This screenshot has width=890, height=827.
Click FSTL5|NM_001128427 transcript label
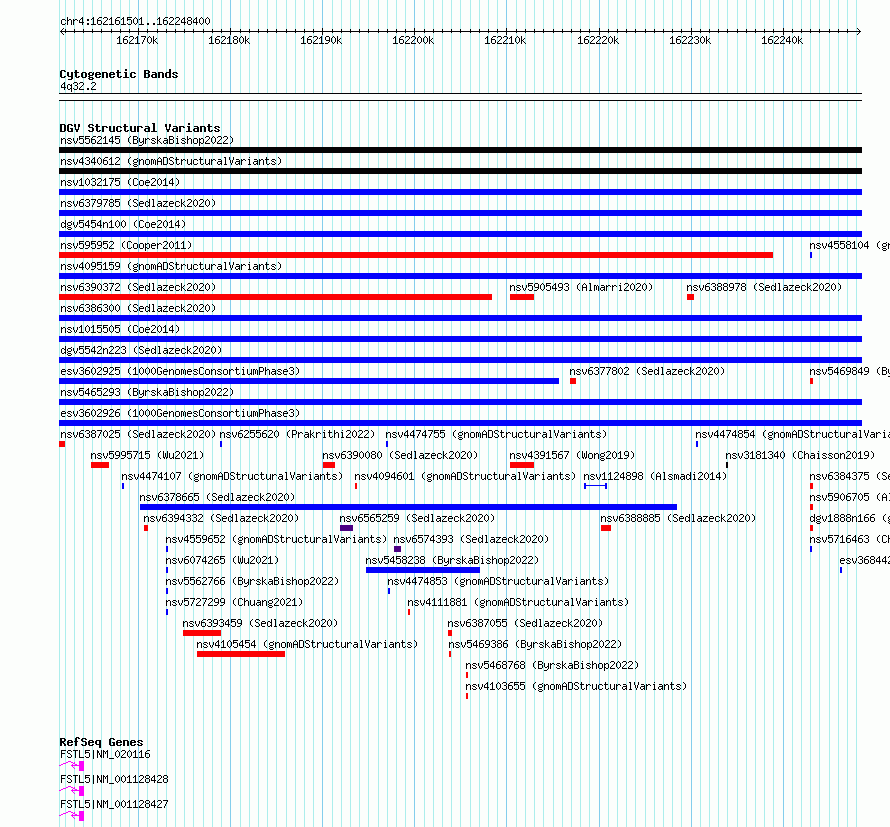pyautogui.click(x=114, y=804)
